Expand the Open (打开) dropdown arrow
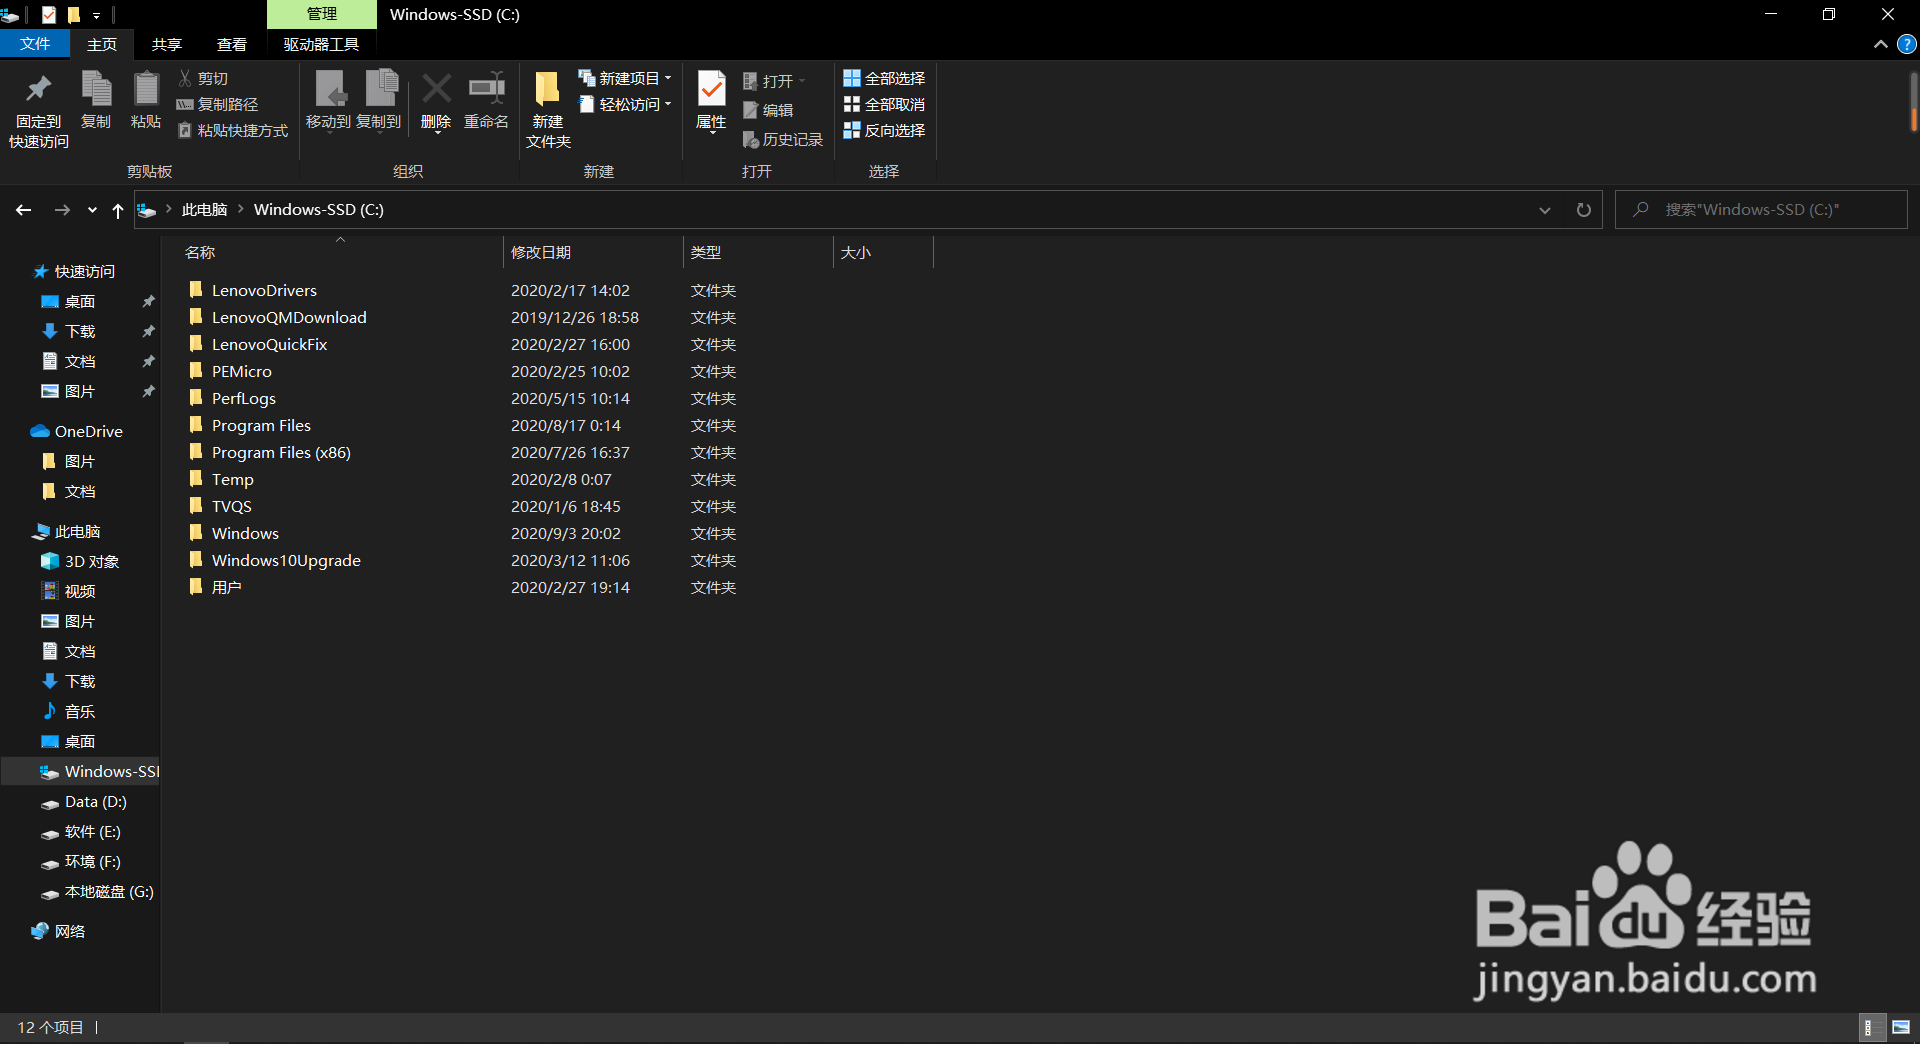The width and height of the screenshot is (1920, 1044). click(x=802, y=81)
